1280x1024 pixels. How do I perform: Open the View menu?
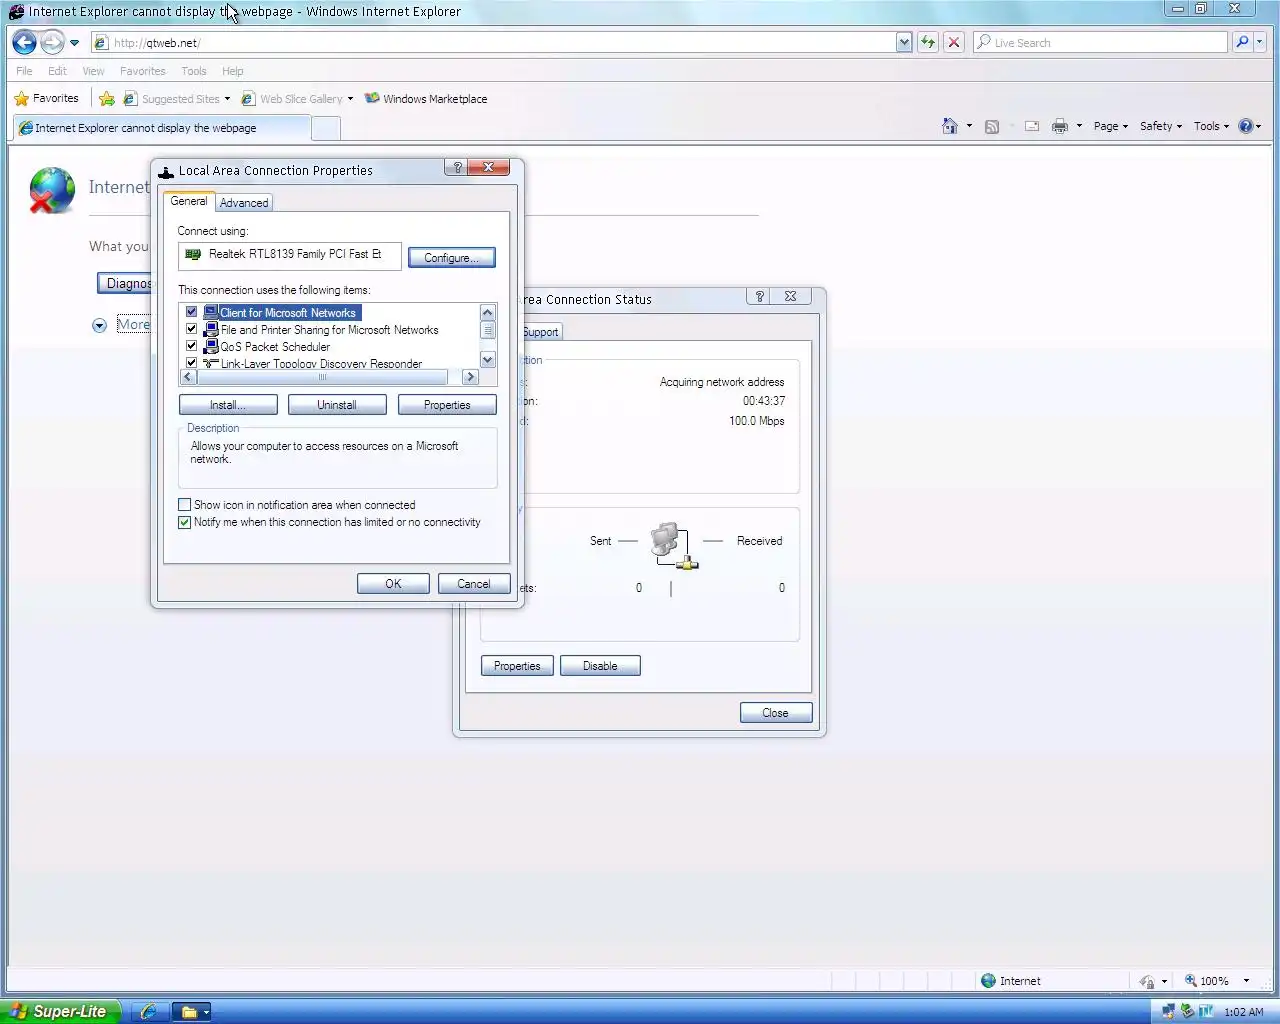pos(93,71)
